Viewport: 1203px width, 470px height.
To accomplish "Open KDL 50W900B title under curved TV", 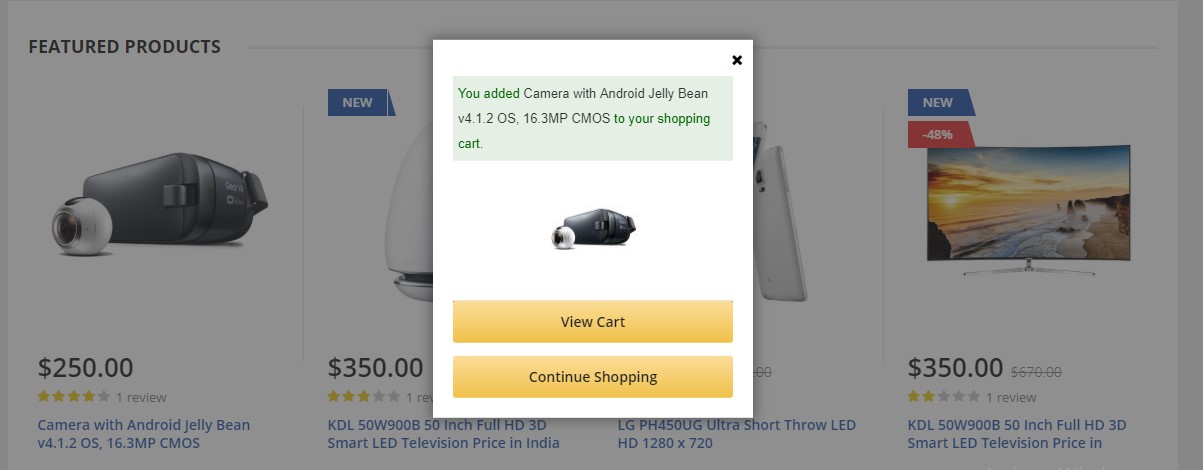I will click(x=1017, y=434).
